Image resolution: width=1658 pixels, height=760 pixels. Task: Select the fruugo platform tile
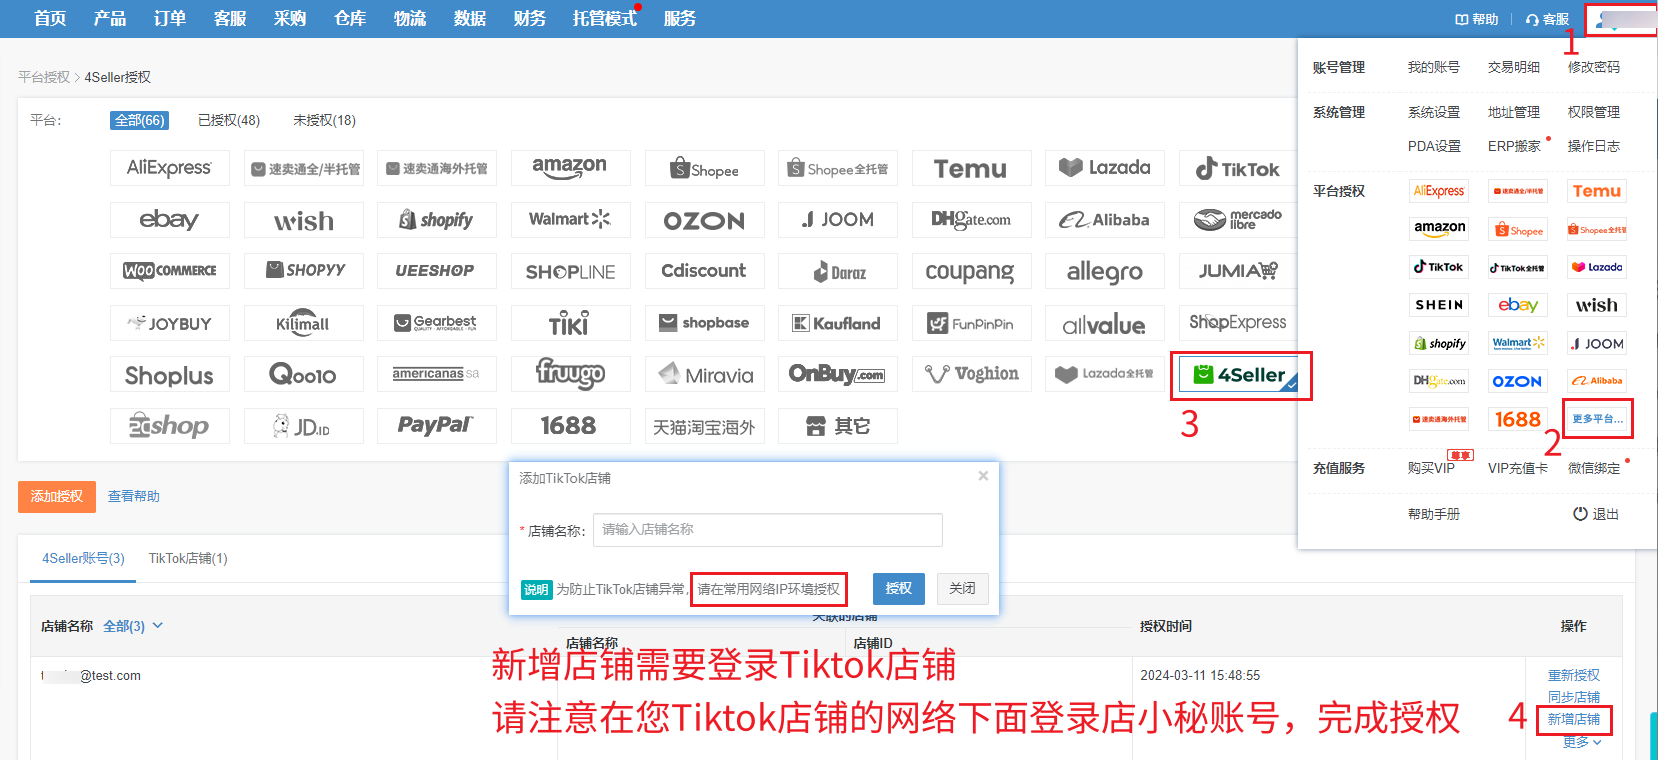tap(570, 374)
